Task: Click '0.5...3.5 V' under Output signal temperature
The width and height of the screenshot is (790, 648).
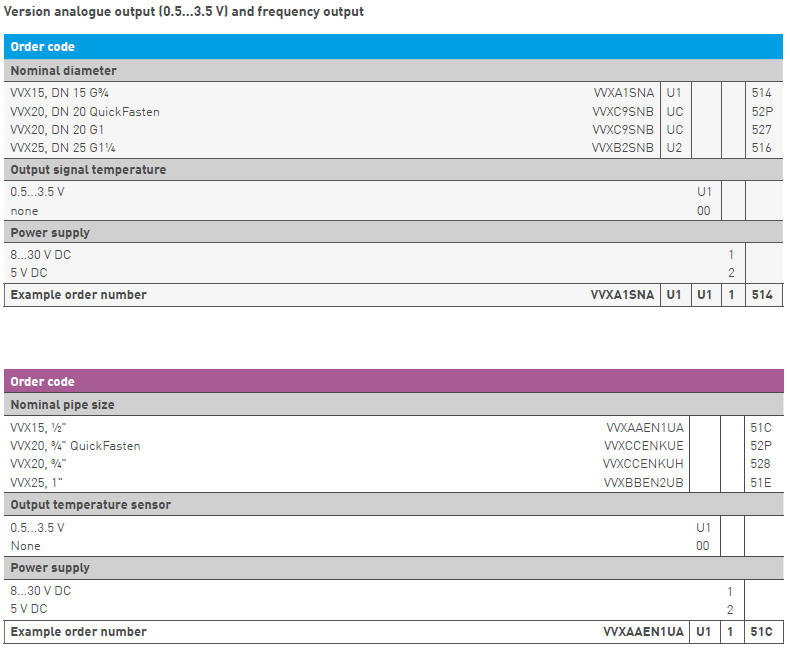Action: click(x=37, y=191)
